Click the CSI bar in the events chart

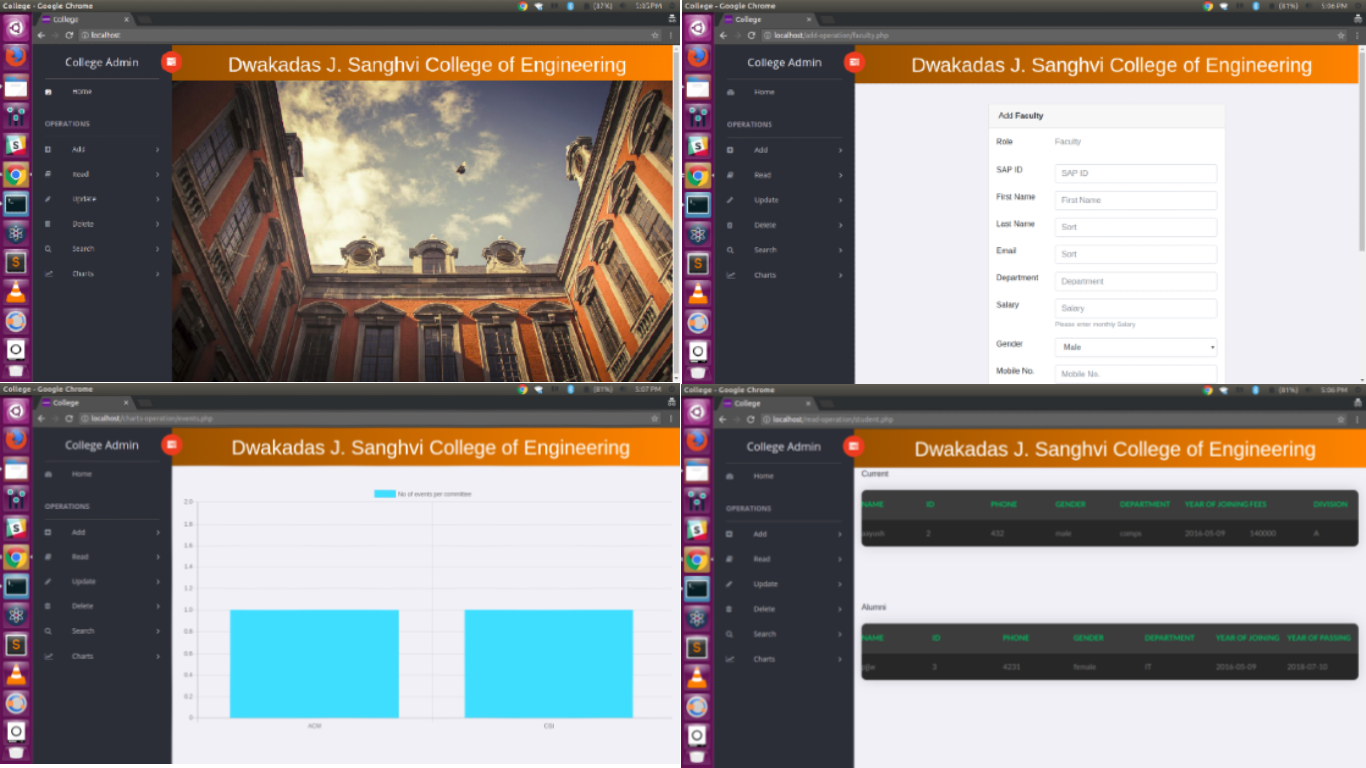(548, 663)
